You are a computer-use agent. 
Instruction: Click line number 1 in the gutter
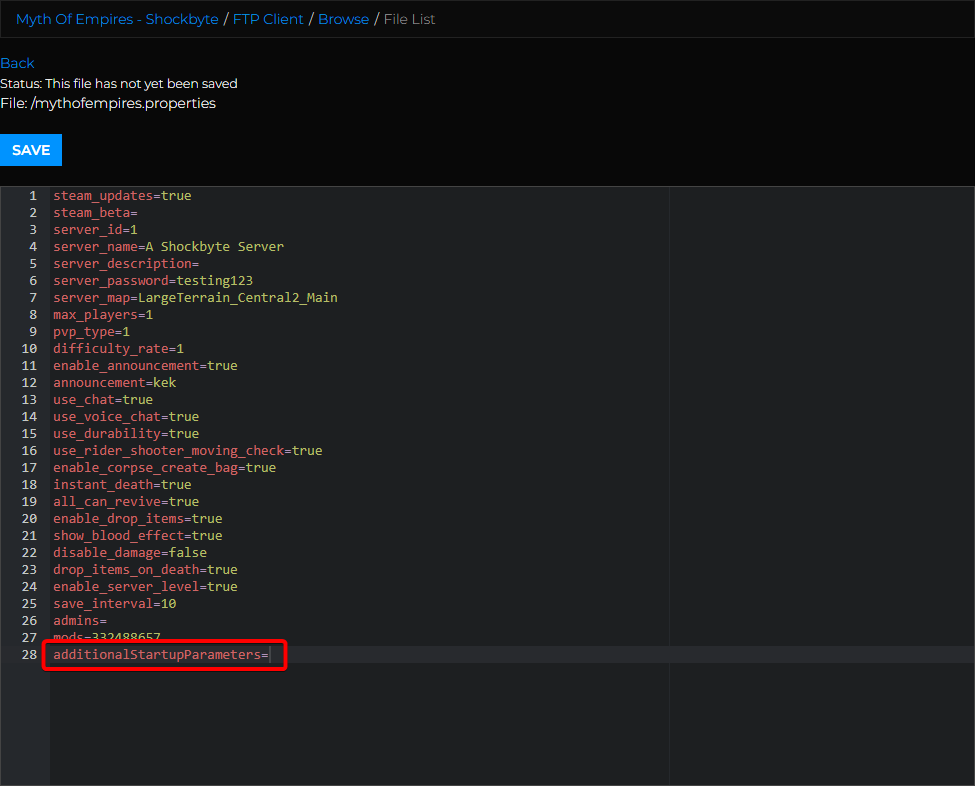(x=33, y=195)
